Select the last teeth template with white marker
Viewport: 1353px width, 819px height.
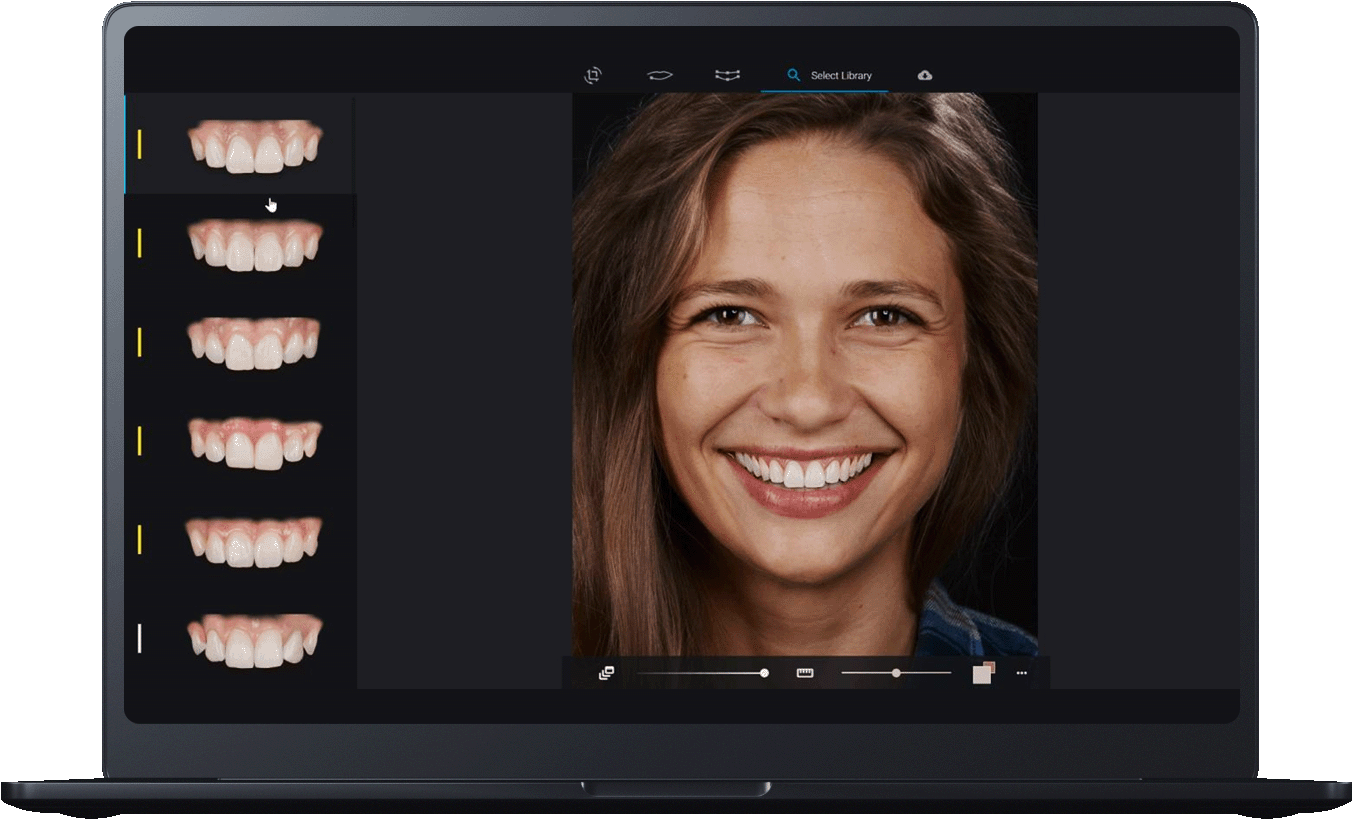coord(254,640)
